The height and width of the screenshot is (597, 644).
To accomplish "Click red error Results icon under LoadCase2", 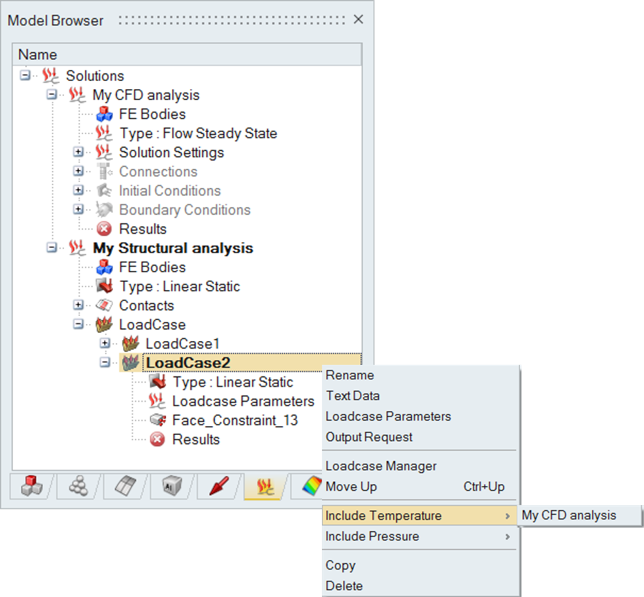I will click(157, 439).
